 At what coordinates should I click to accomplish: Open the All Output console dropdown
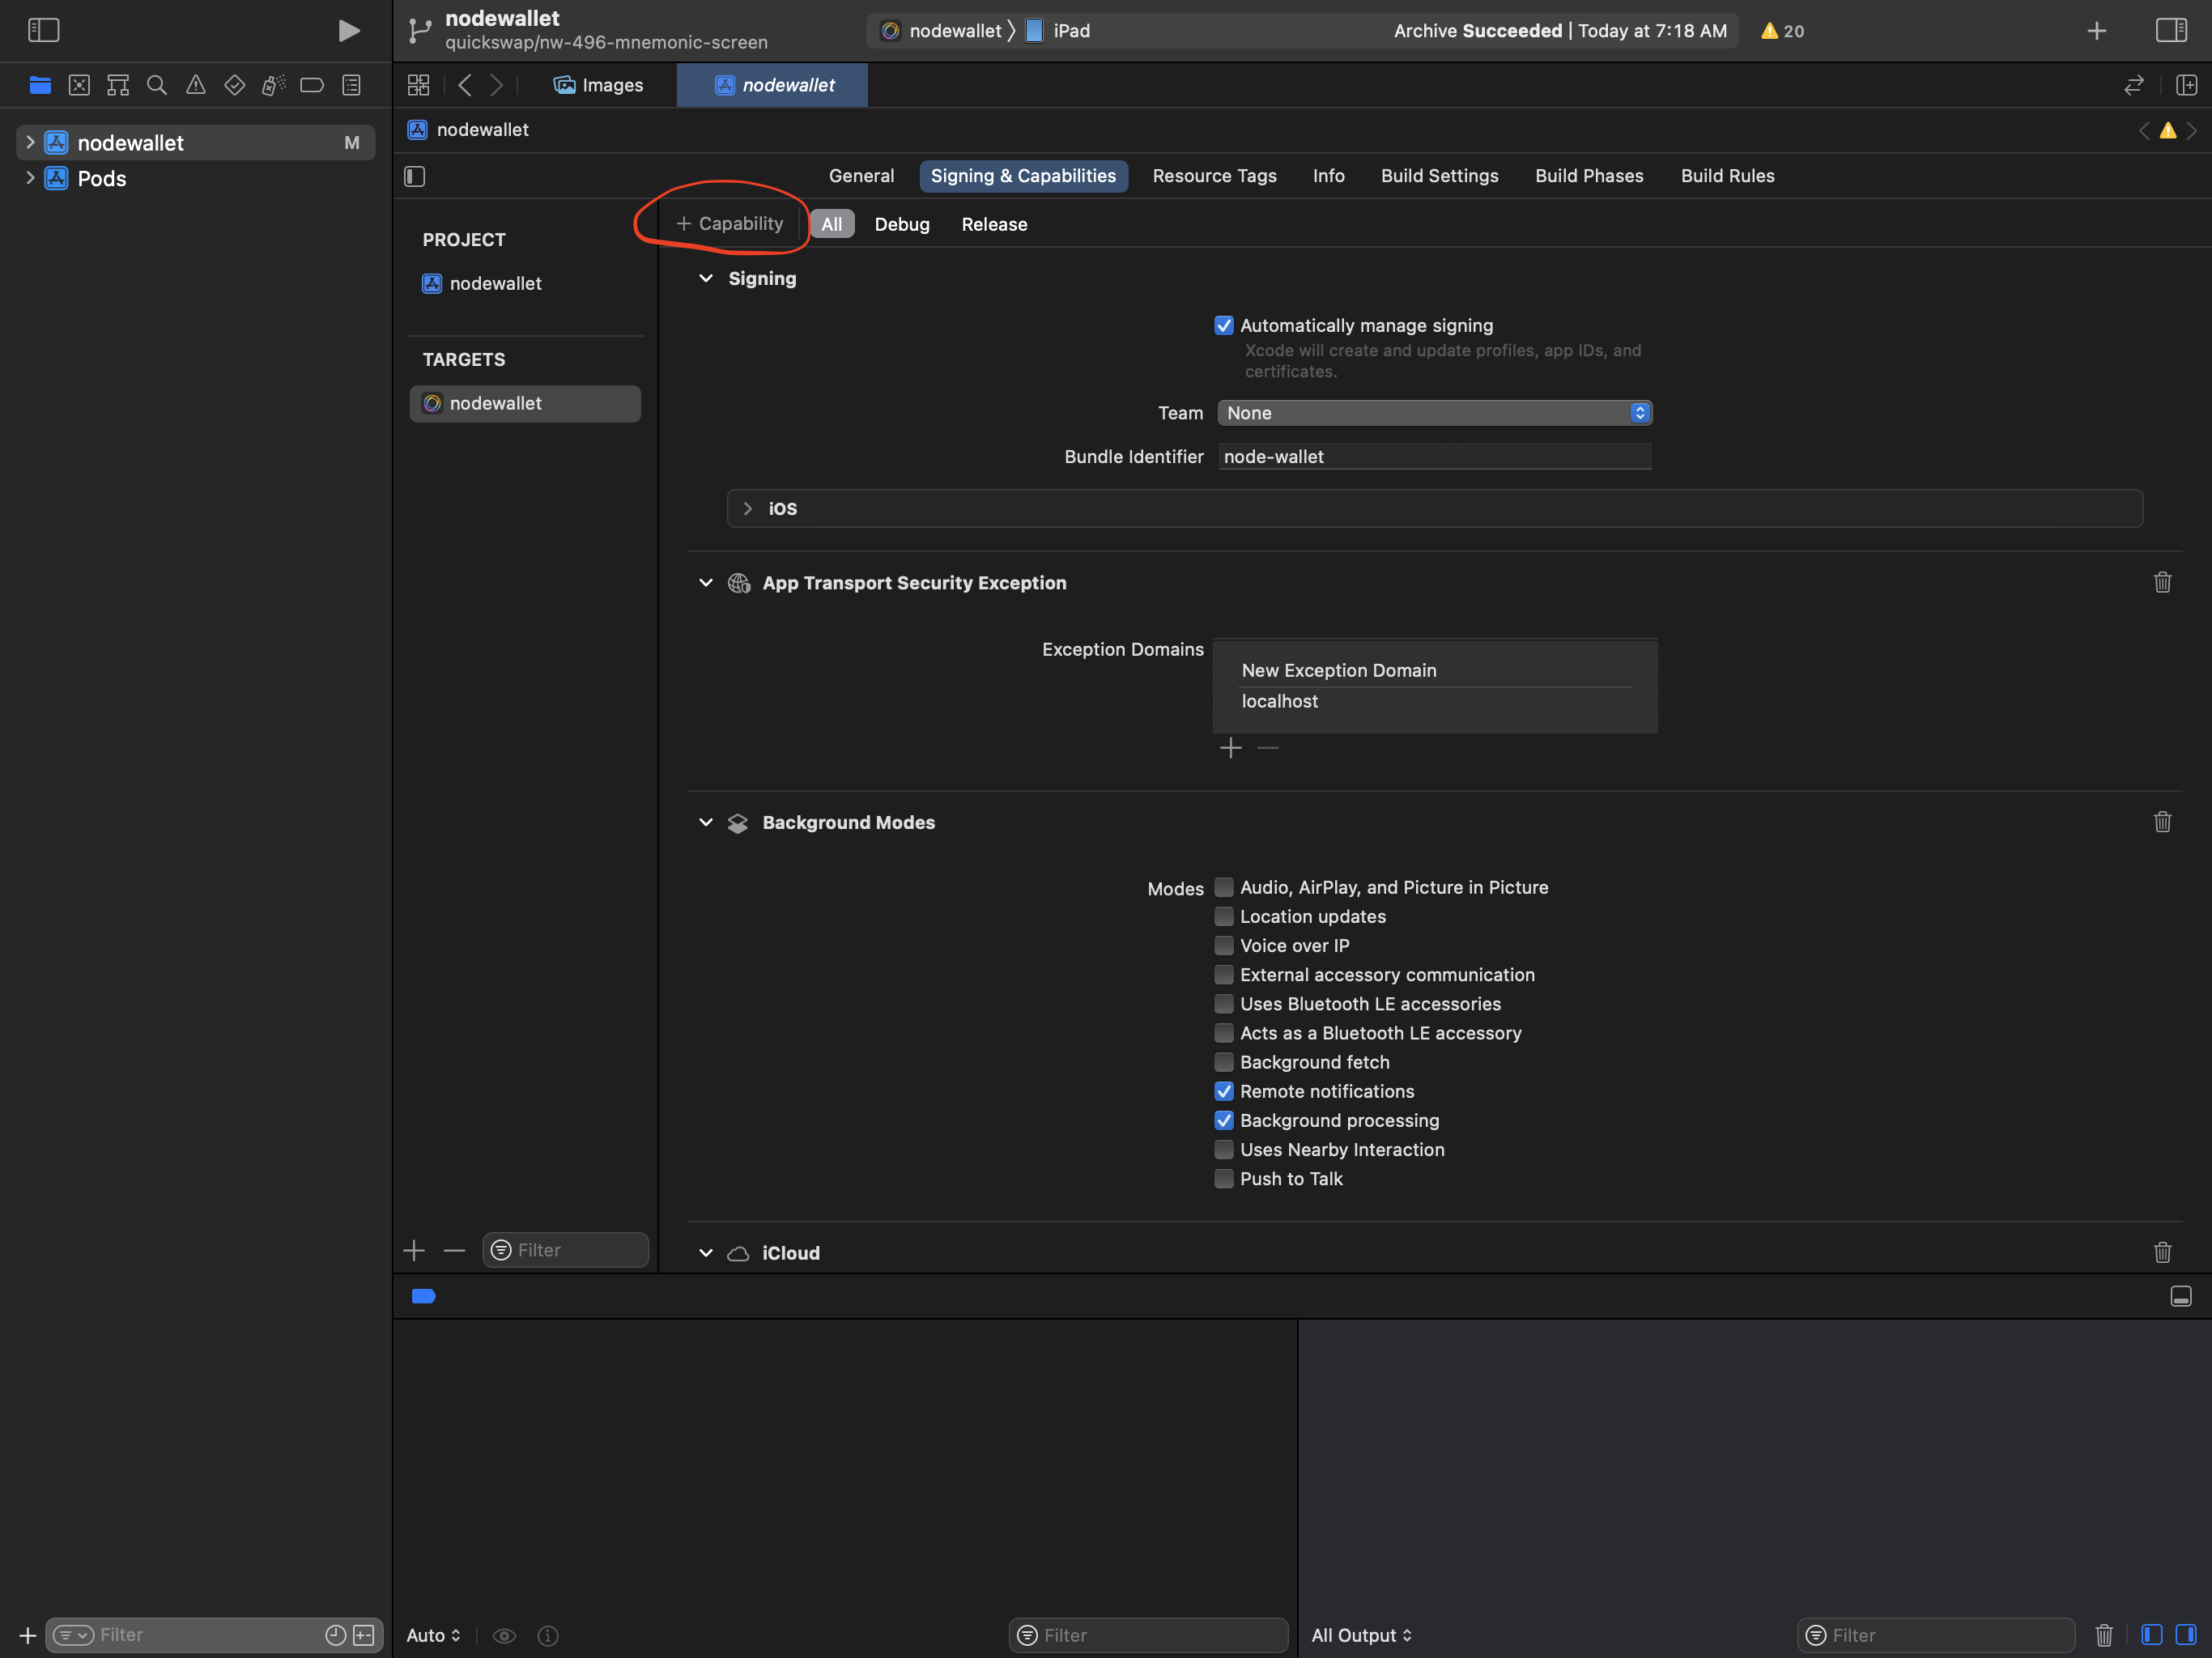tap(1361, 1635)
